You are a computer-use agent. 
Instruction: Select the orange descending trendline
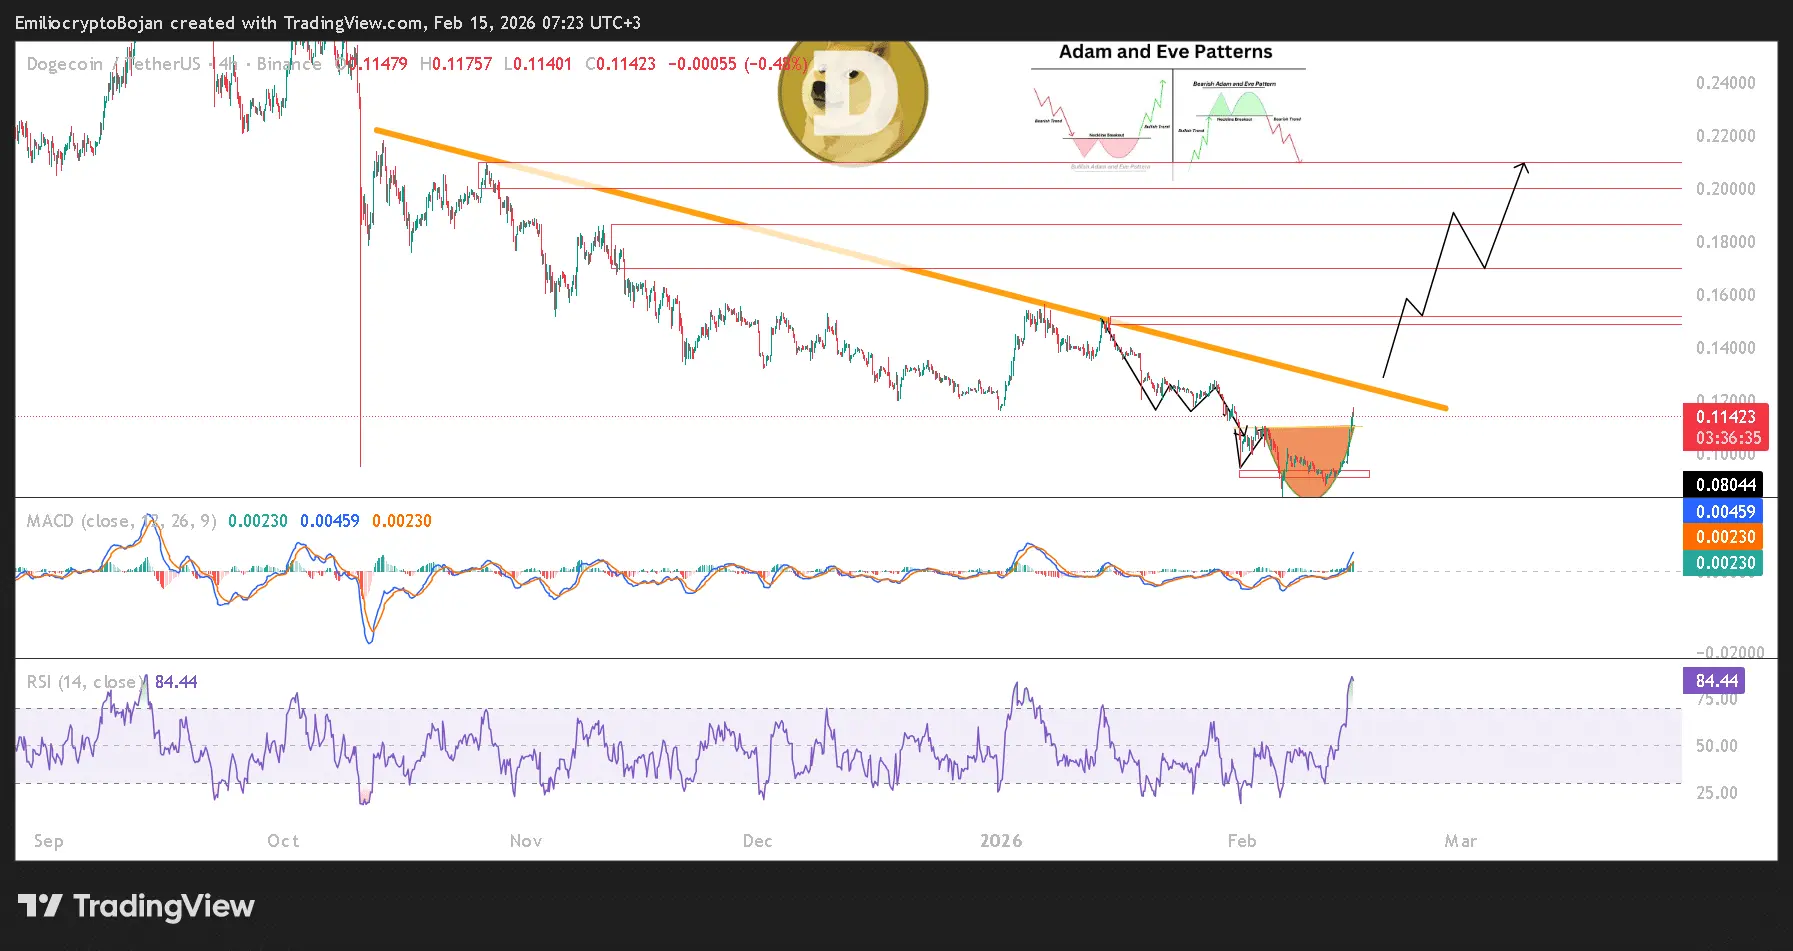[910, 268]
